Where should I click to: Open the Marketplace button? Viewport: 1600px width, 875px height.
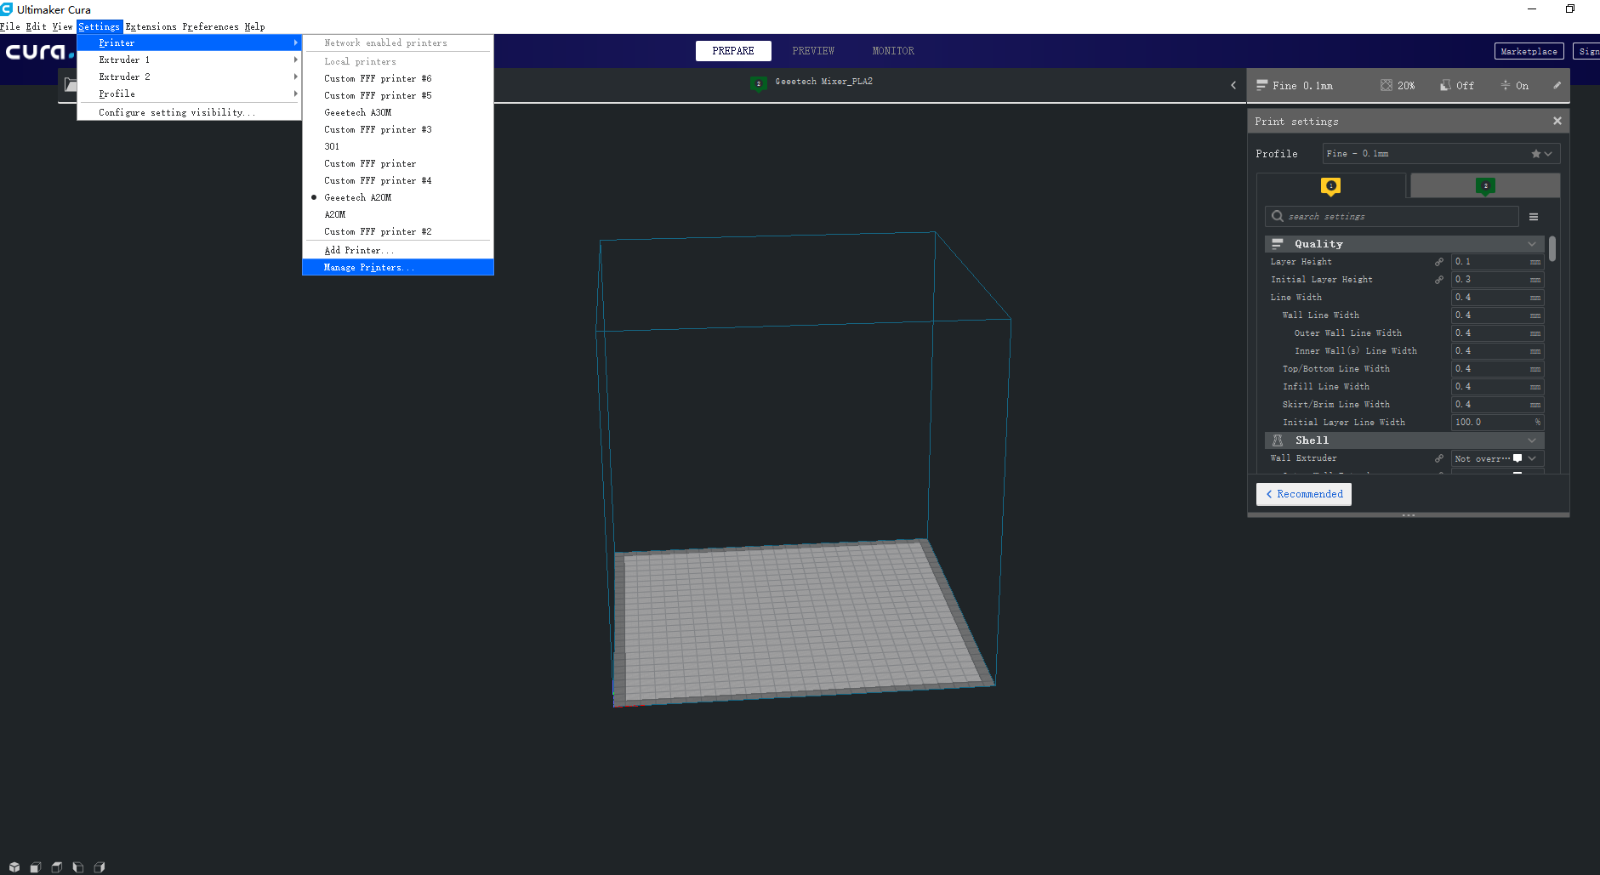[x=1528, y=51]
